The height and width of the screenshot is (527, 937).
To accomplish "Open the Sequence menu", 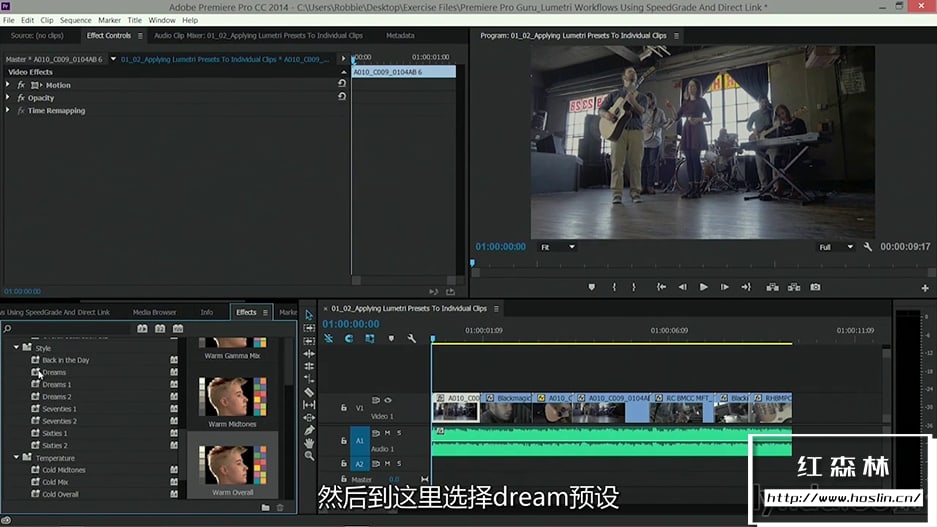I will 75,20.
